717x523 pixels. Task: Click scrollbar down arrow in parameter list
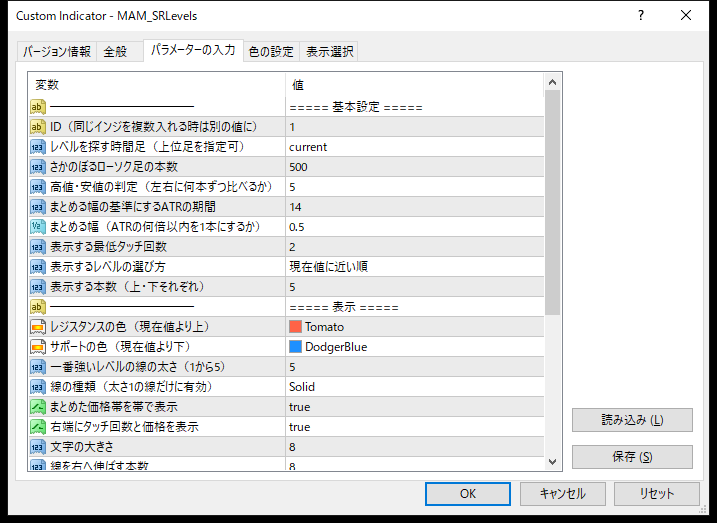pyautogui.click(x=552, y=462)
